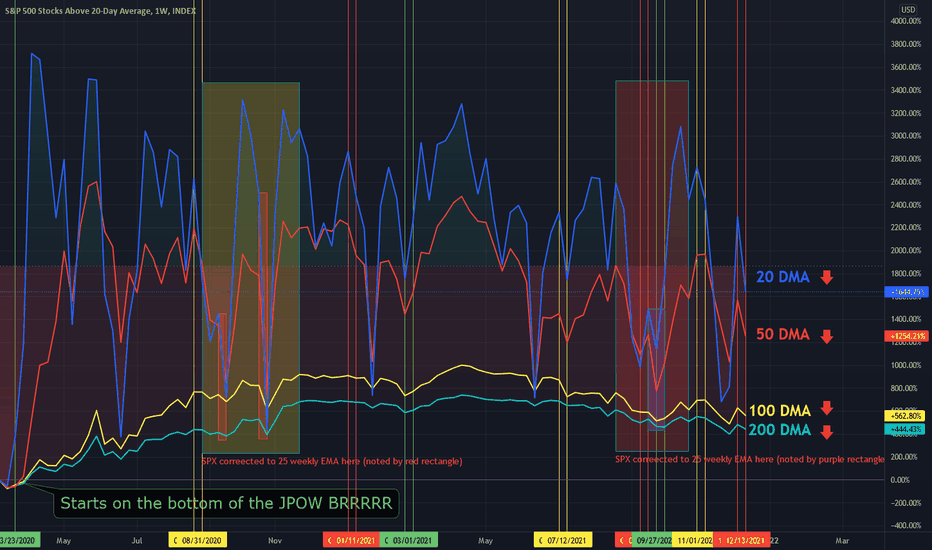Select the teal 200 DMA text label
The width and height of the screenshot is (932, 550).
[779, 430]
